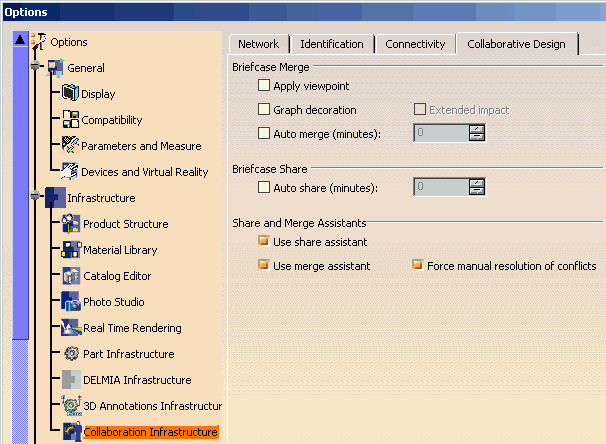Open Compatibility settings icon

70,120
